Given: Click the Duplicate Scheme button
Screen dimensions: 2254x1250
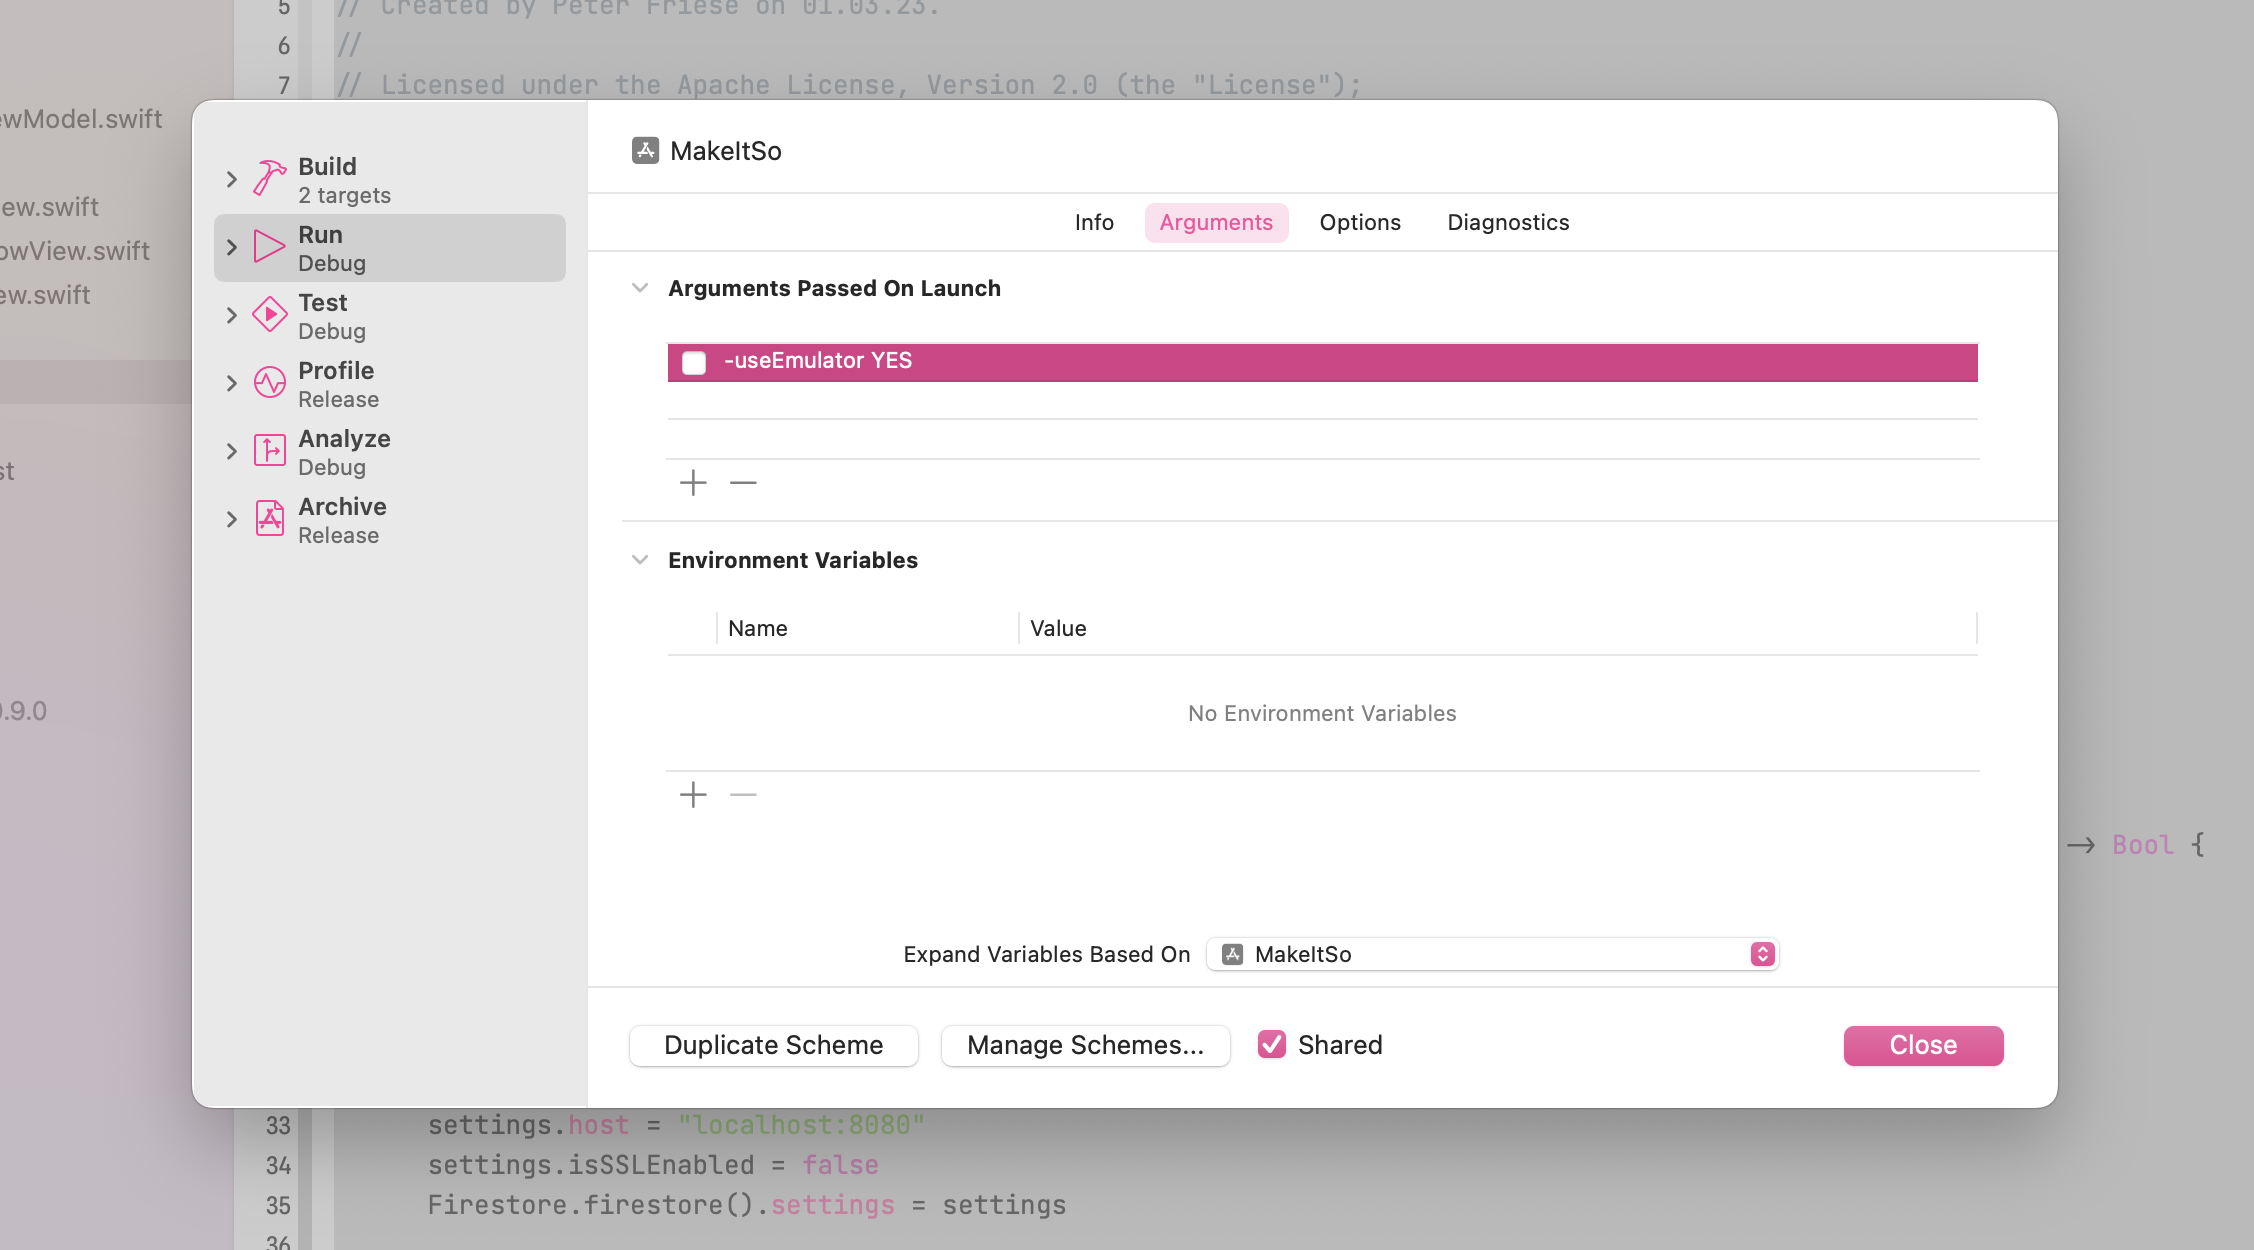Looking at the screenshot, I should 773,1045.
